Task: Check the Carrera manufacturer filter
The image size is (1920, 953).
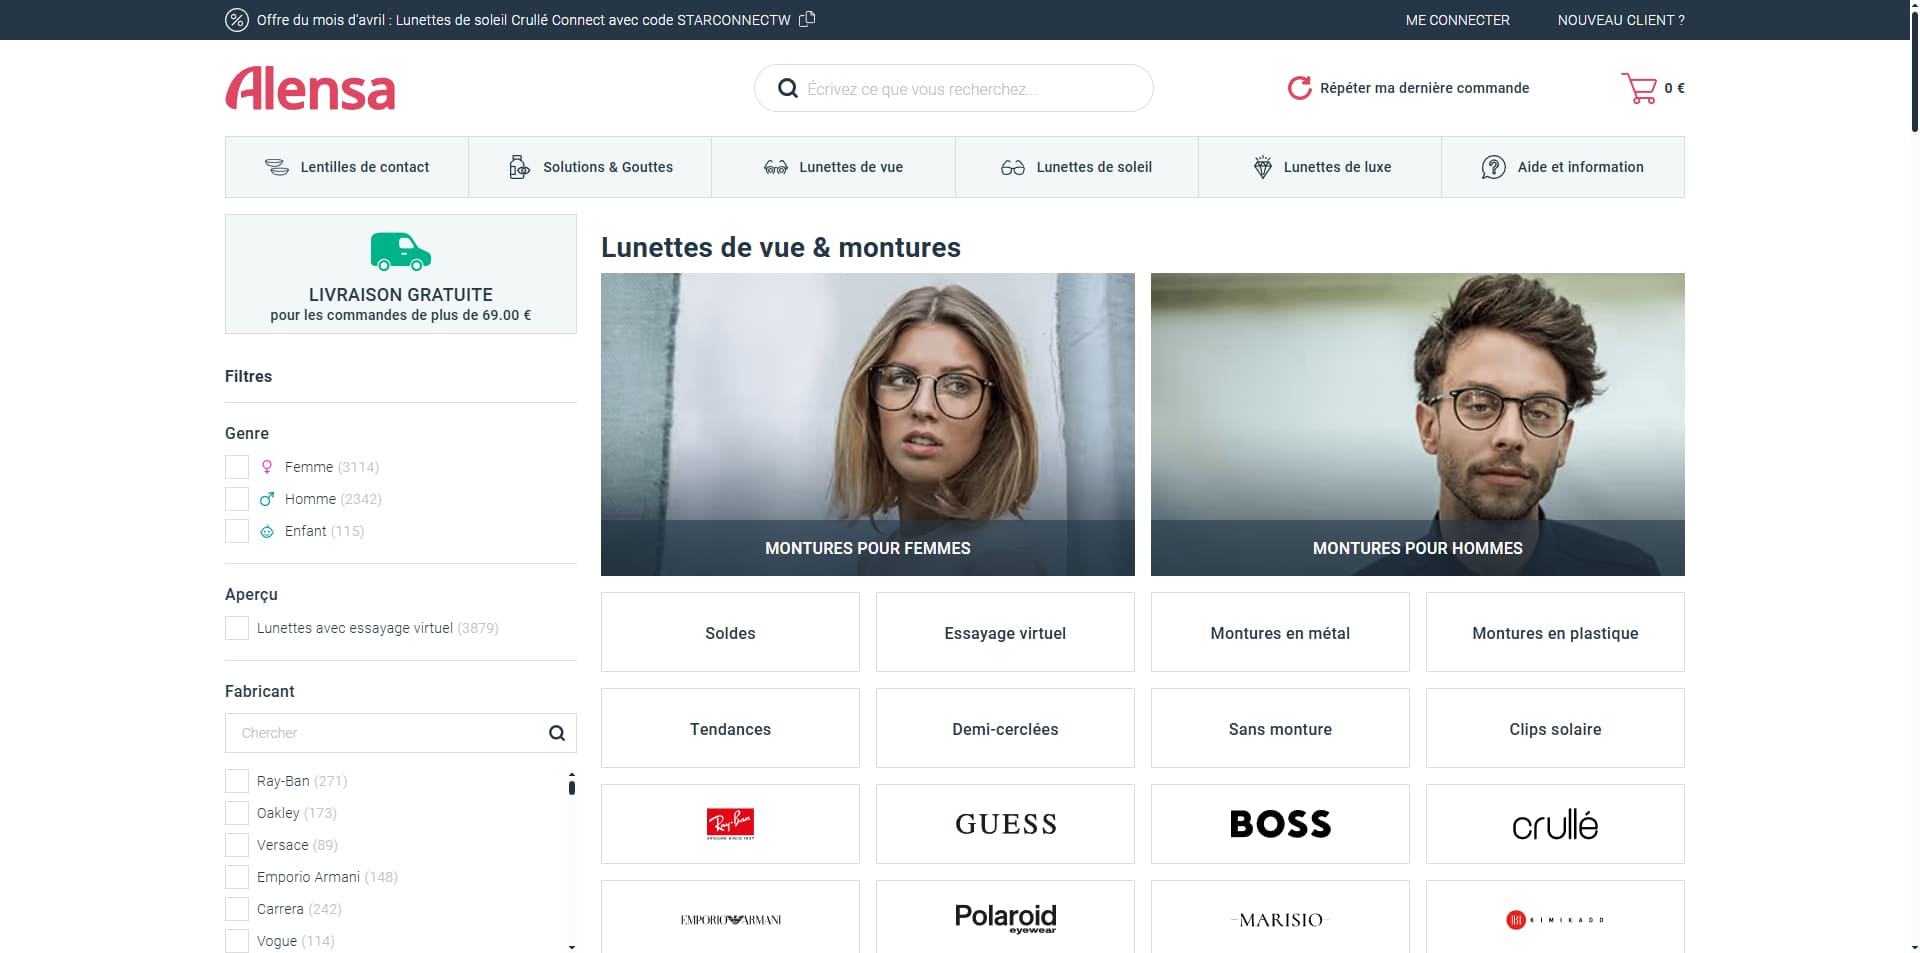Action: (237, 909)
